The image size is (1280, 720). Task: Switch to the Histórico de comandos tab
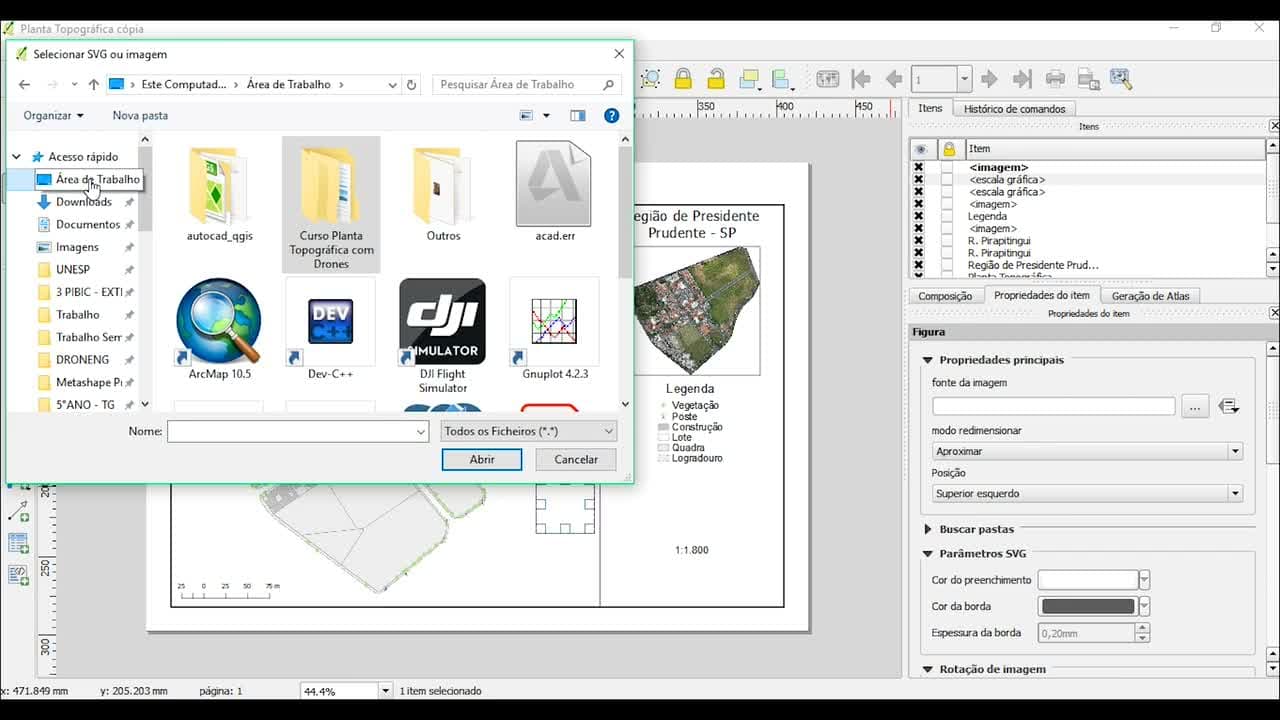tap(1015, 108)
